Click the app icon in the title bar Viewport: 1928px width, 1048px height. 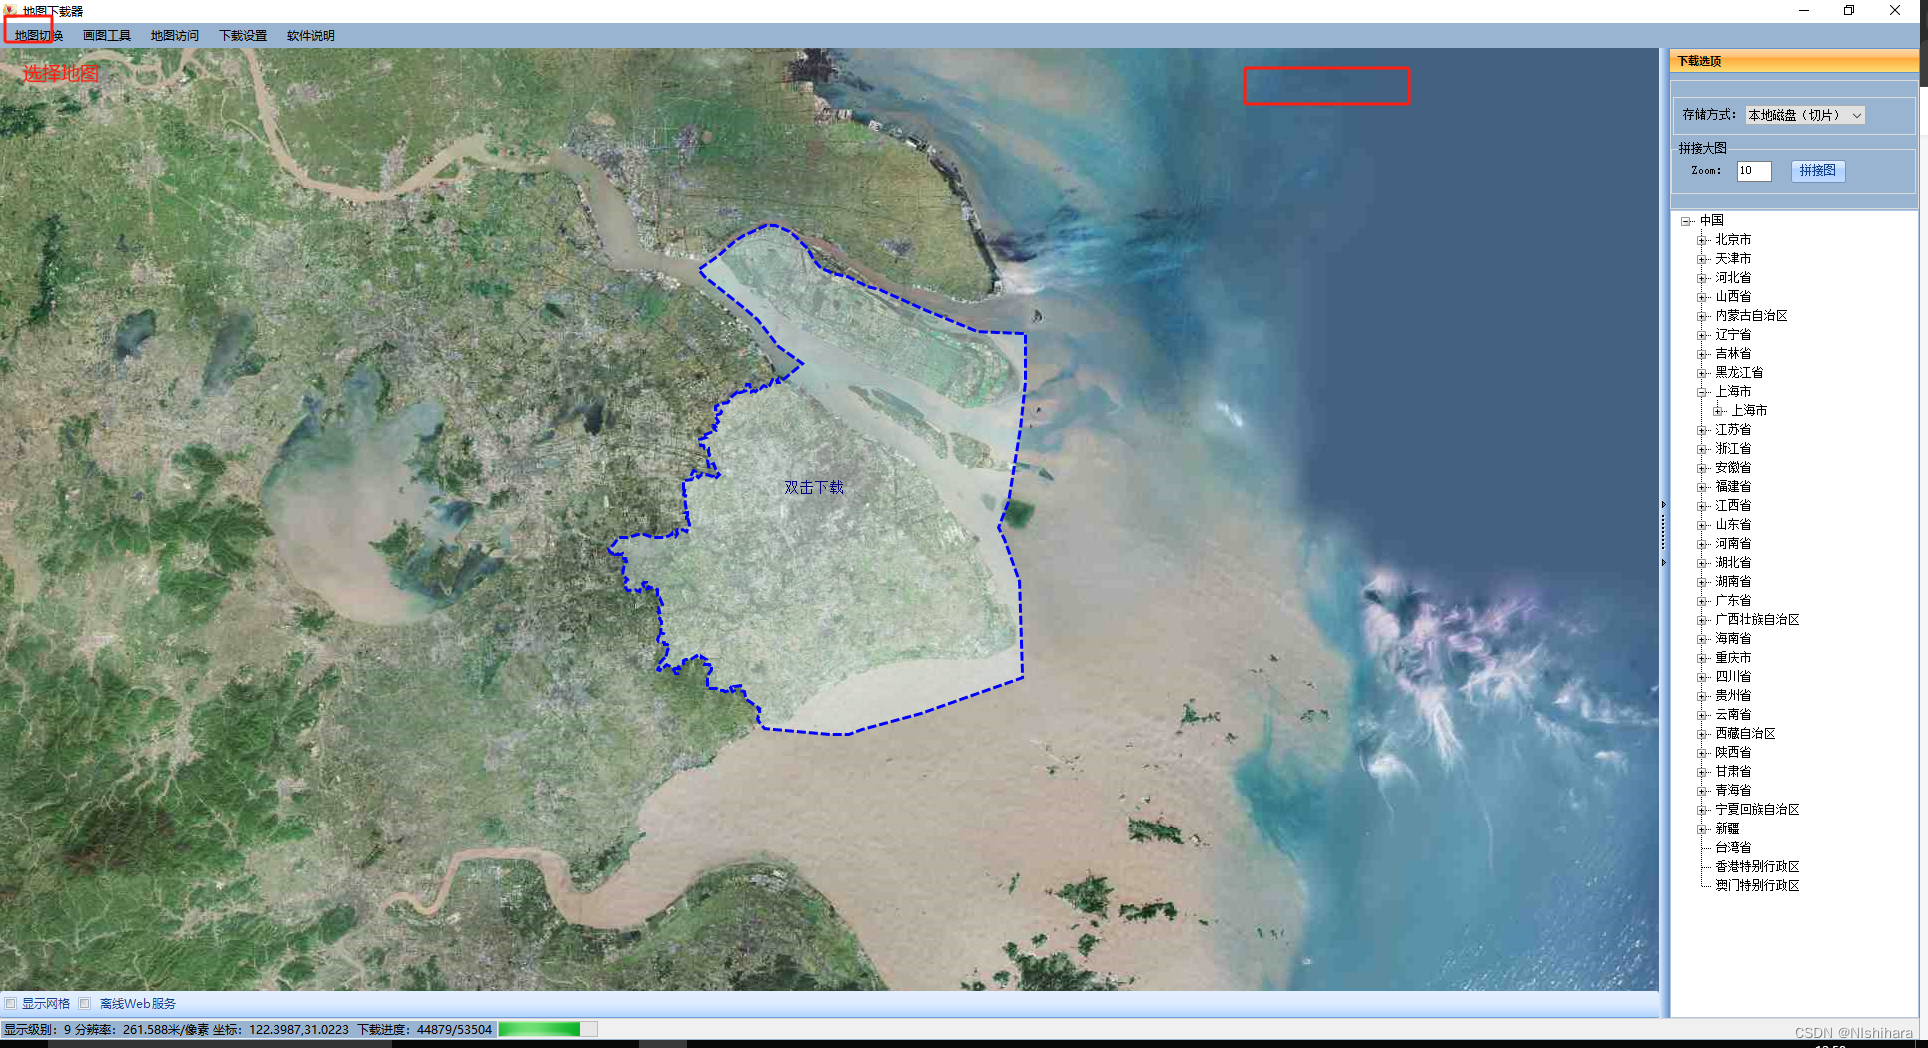point(10,10)
